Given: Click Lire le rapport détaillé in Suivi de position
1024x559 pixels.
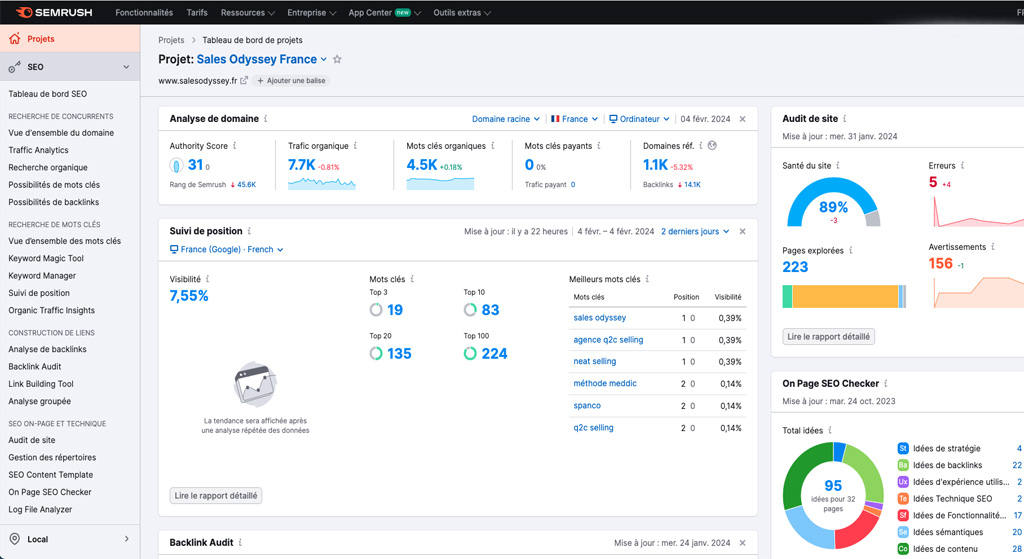Looking at the screenshot, I should (216, 496).
